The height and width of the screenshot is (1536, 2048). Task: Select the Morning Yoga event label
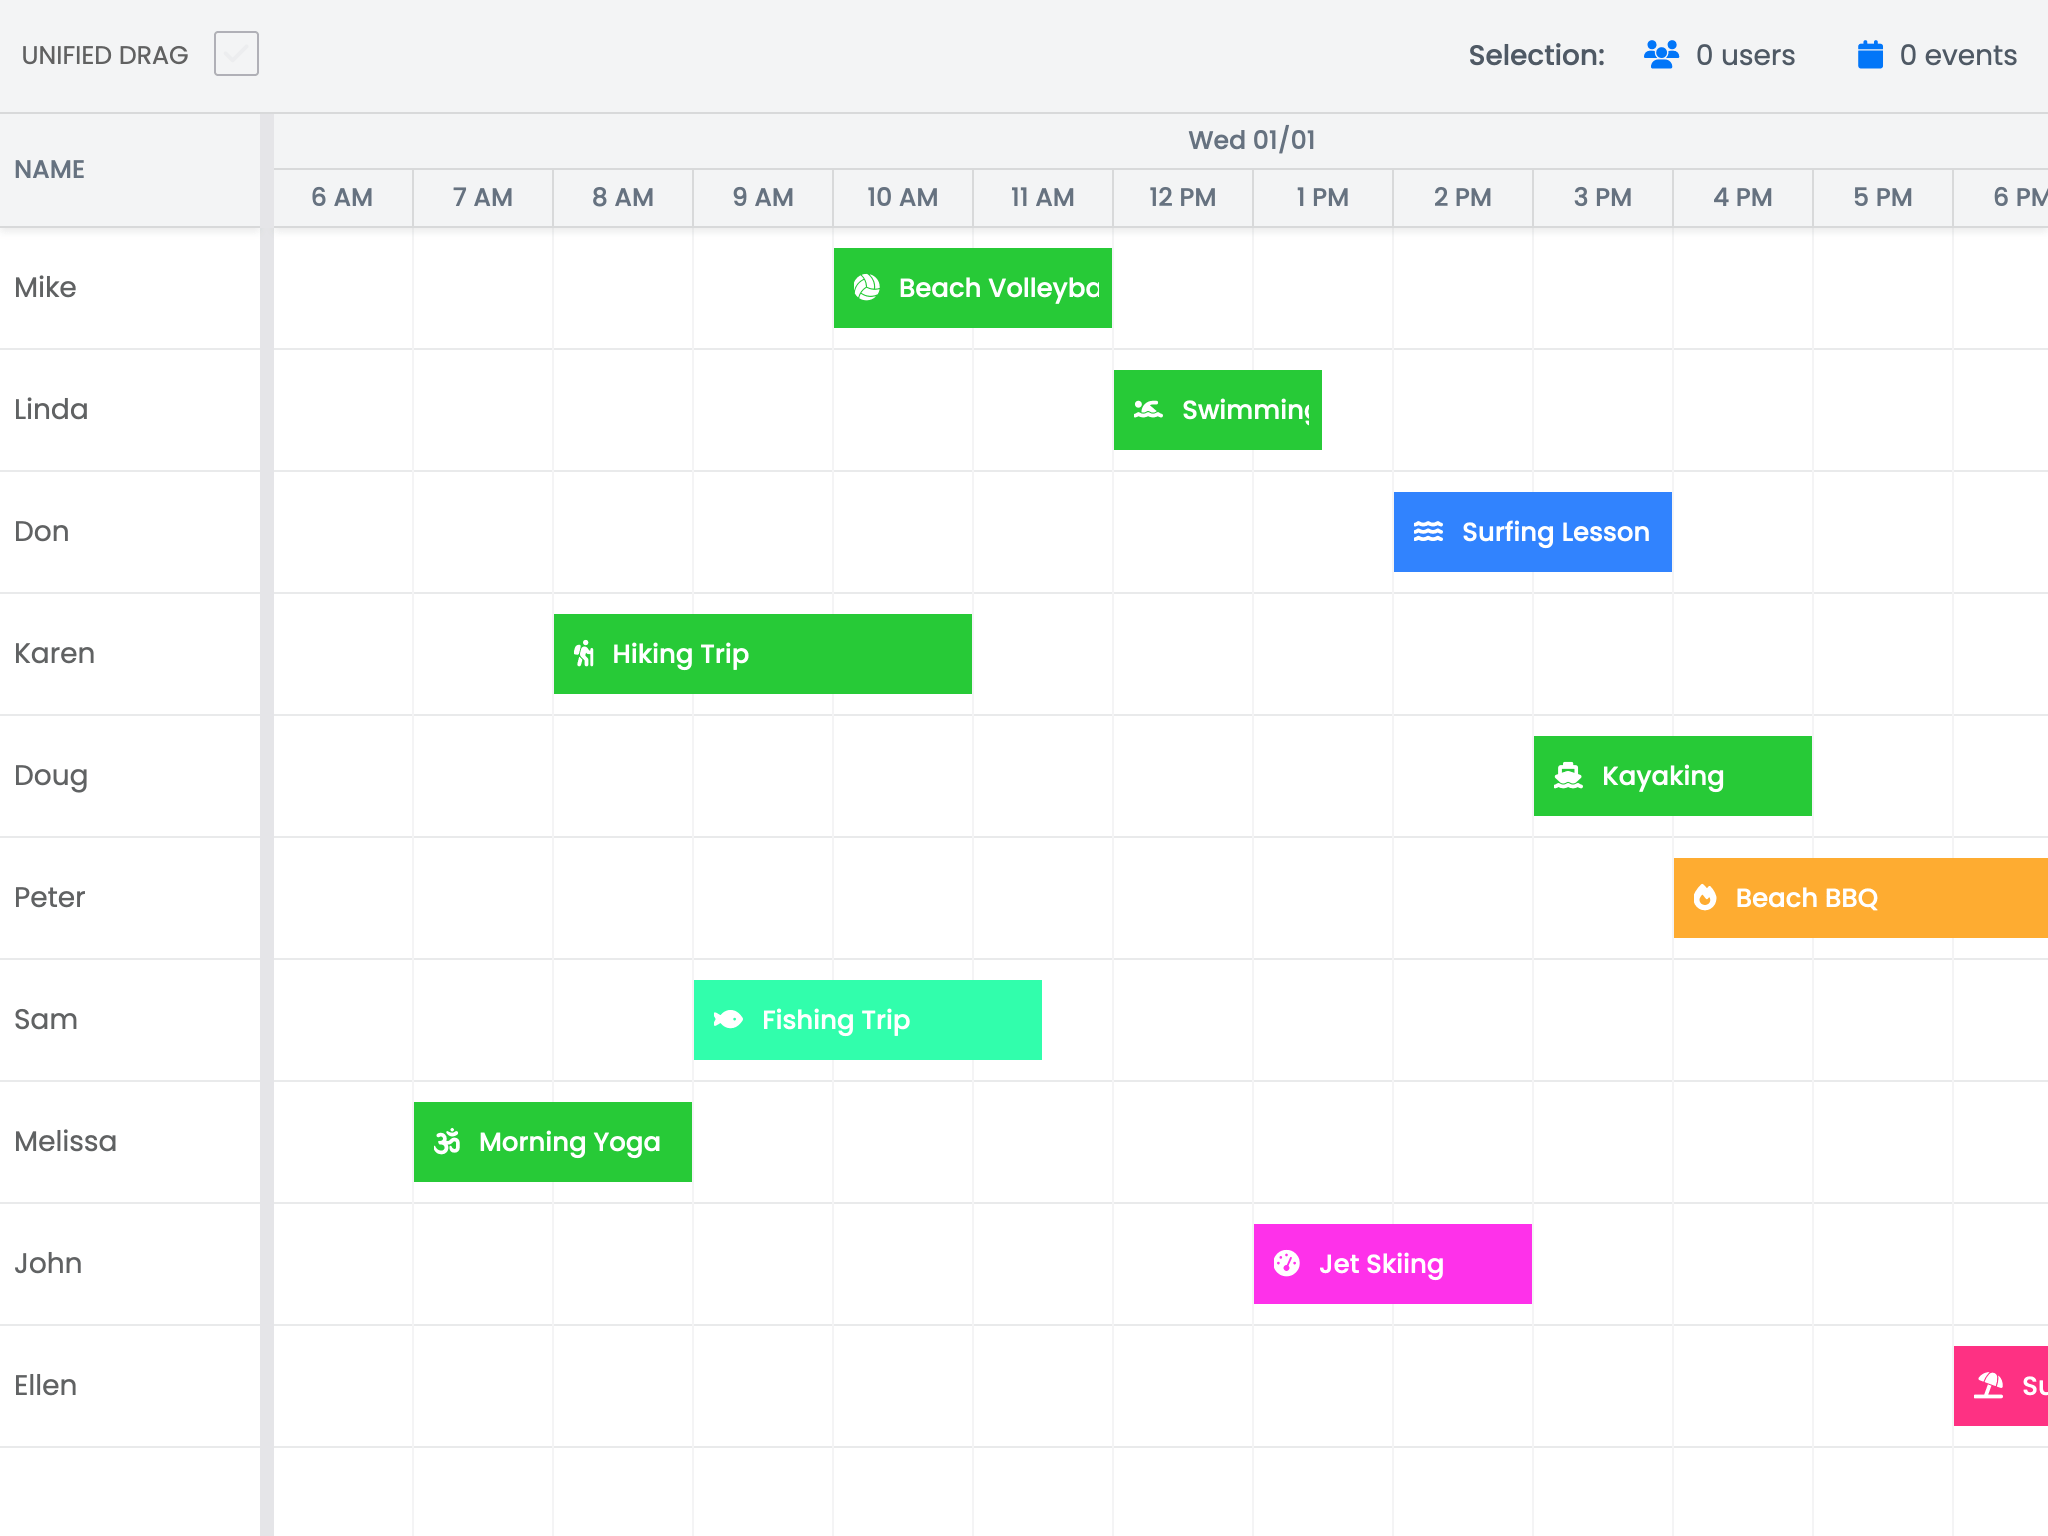[570, 1142]
